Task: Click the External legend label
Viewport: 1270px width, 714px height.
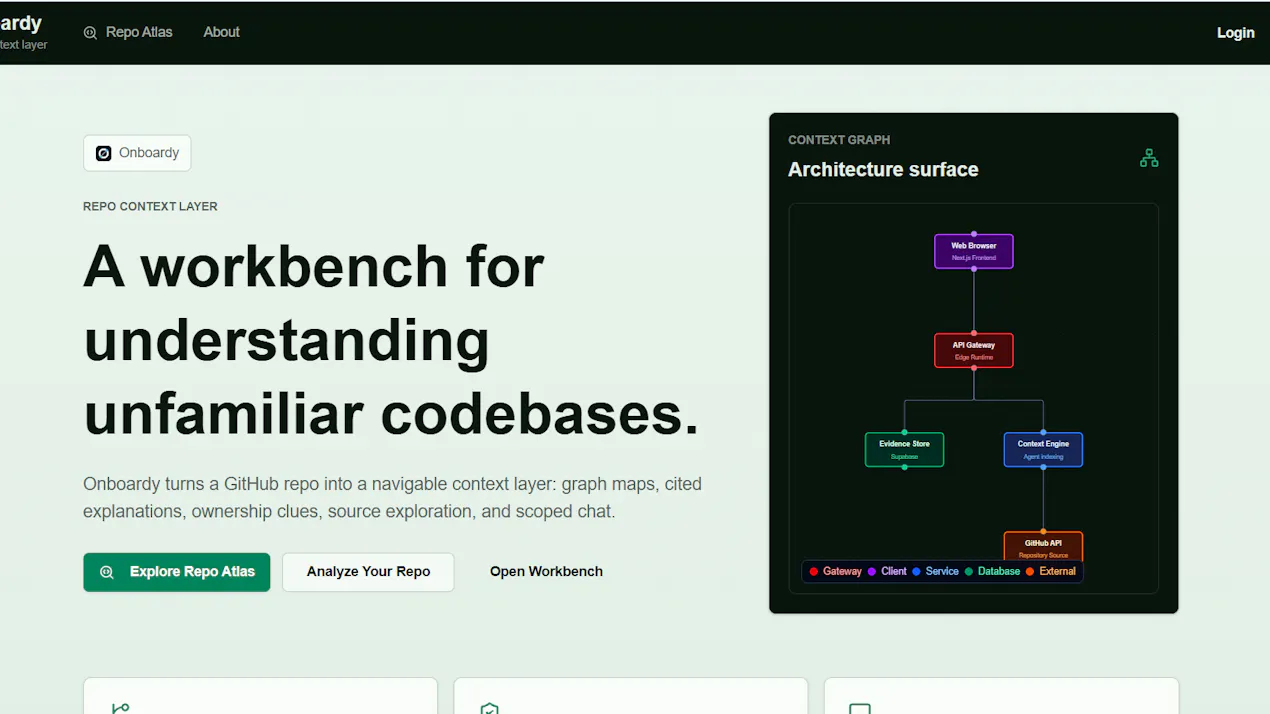Action: click(x=1057, y=572)
